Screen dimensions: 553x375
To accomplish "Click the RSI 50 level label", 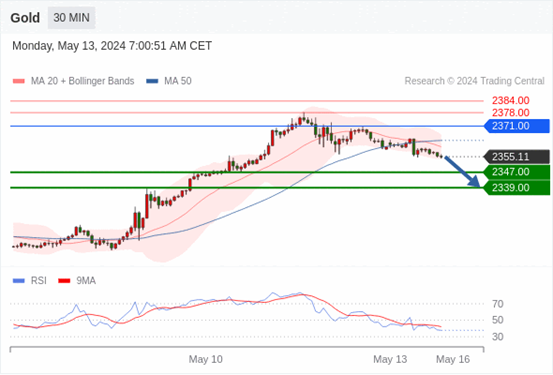I will (498, 320).
